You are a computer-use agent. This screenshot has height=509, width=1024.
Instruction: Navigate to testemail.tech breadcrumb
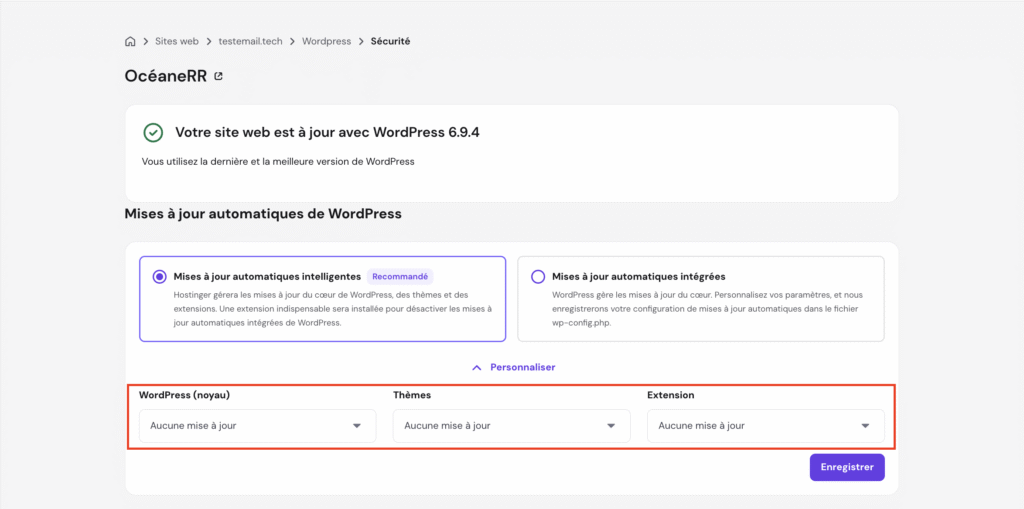(x=252, y=42)
